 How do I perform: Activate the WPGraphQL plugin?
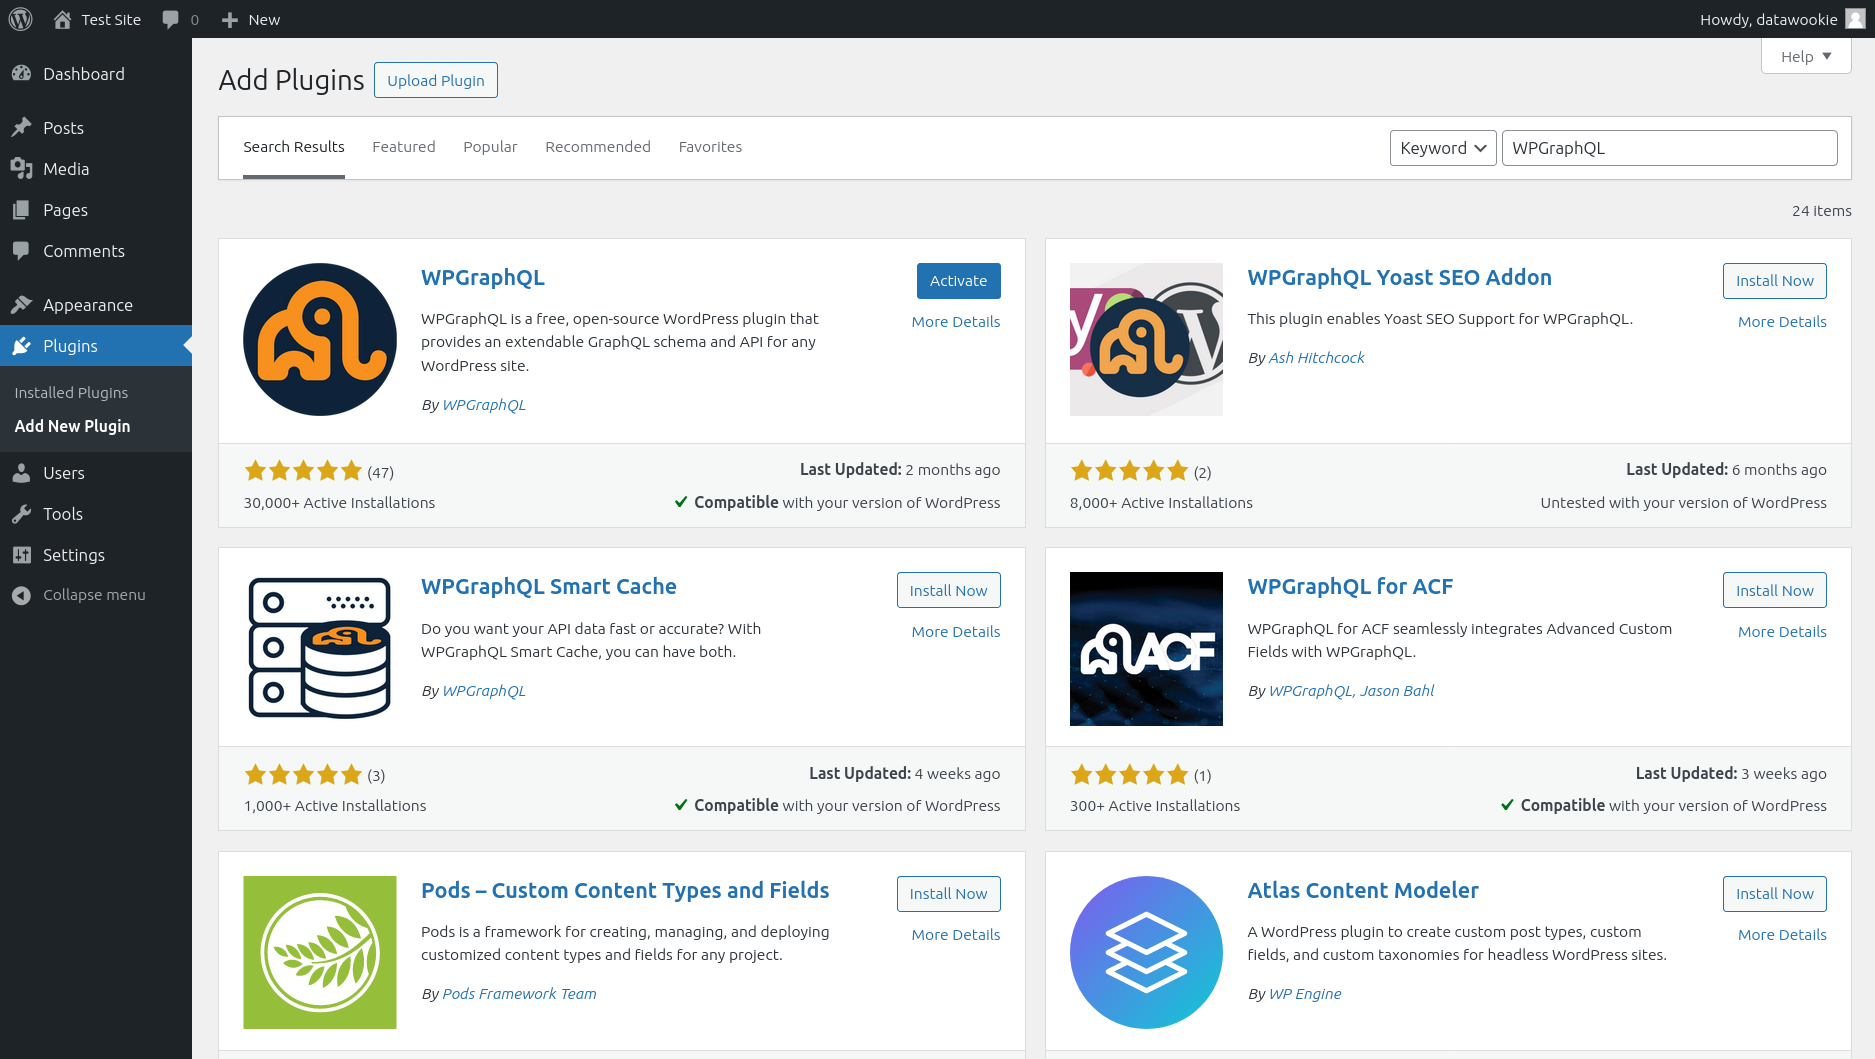tap(958, 281)
